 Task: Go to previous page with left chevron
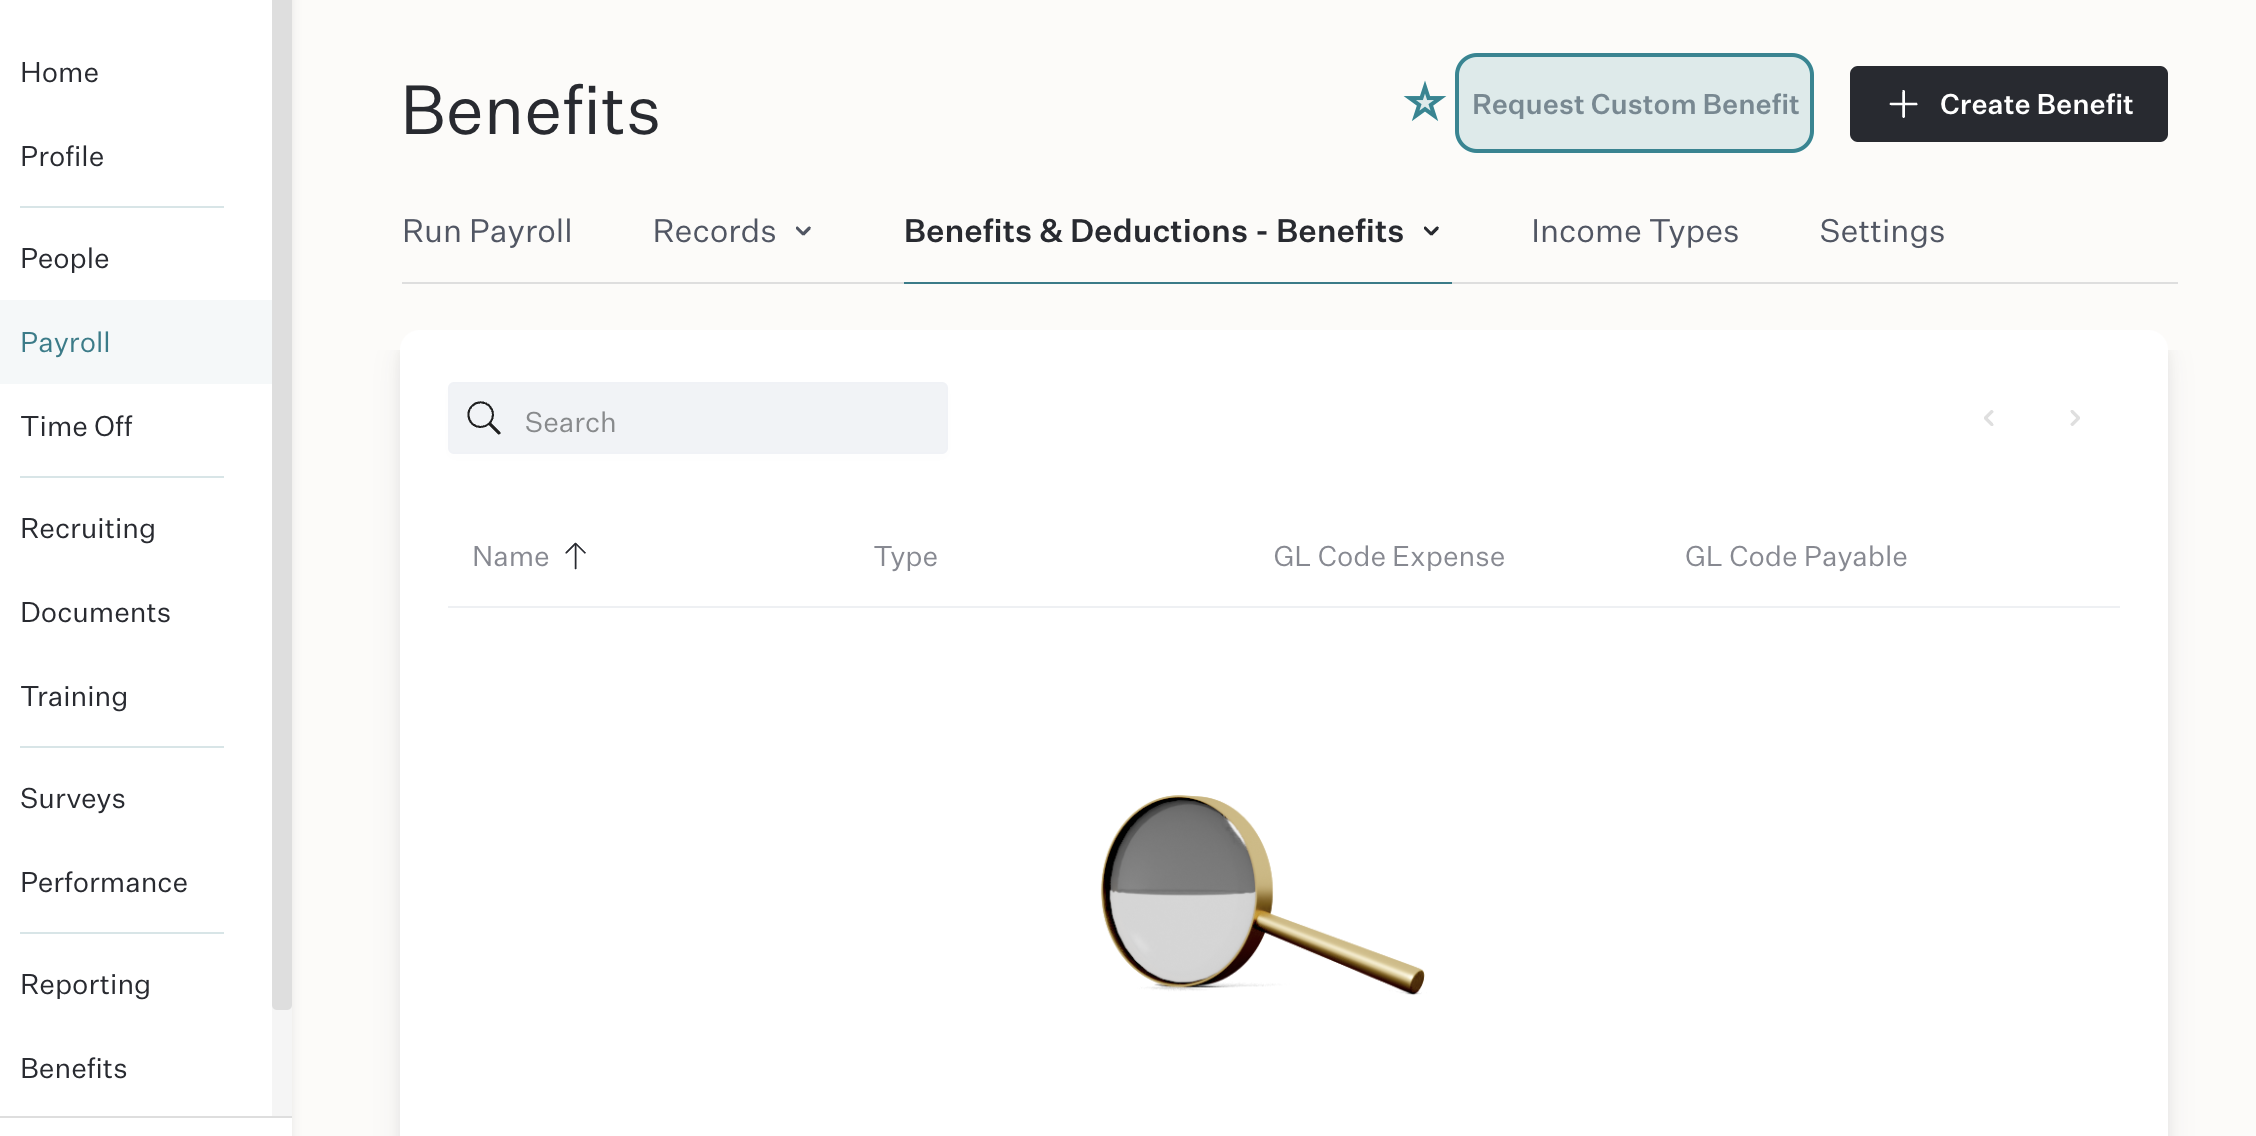click(1989, 418)
